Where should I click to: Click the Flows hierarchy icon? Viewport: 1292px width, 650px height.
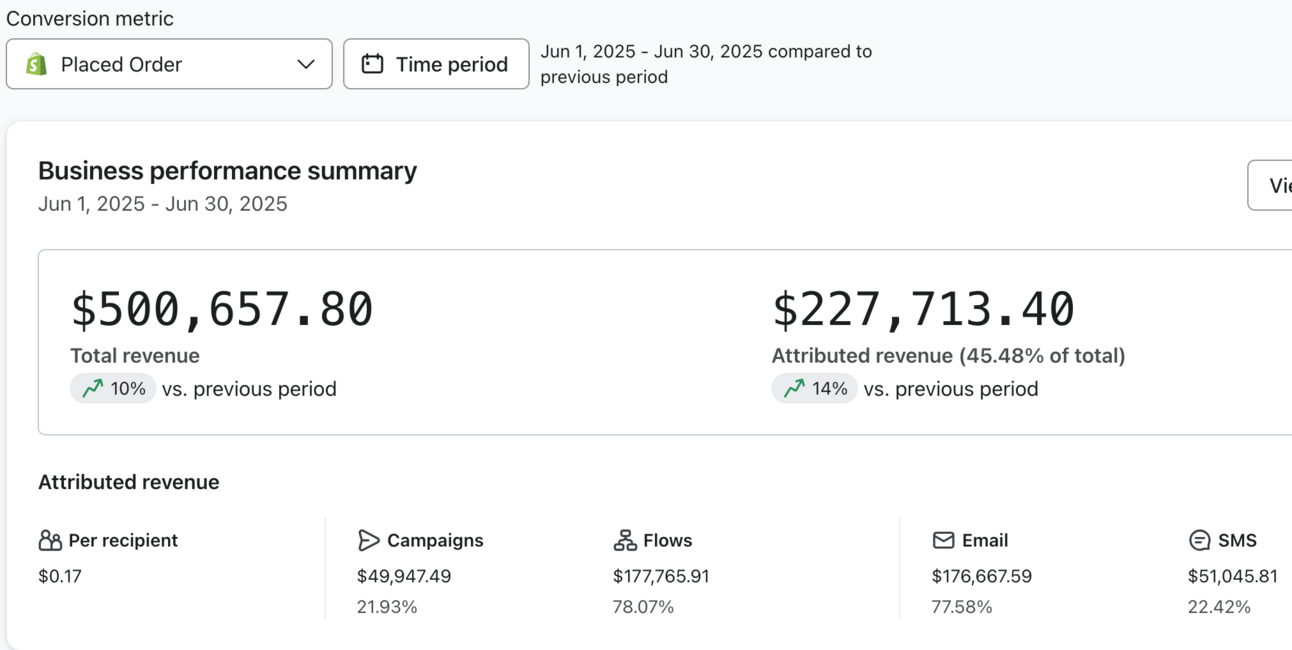pos(625,541)
